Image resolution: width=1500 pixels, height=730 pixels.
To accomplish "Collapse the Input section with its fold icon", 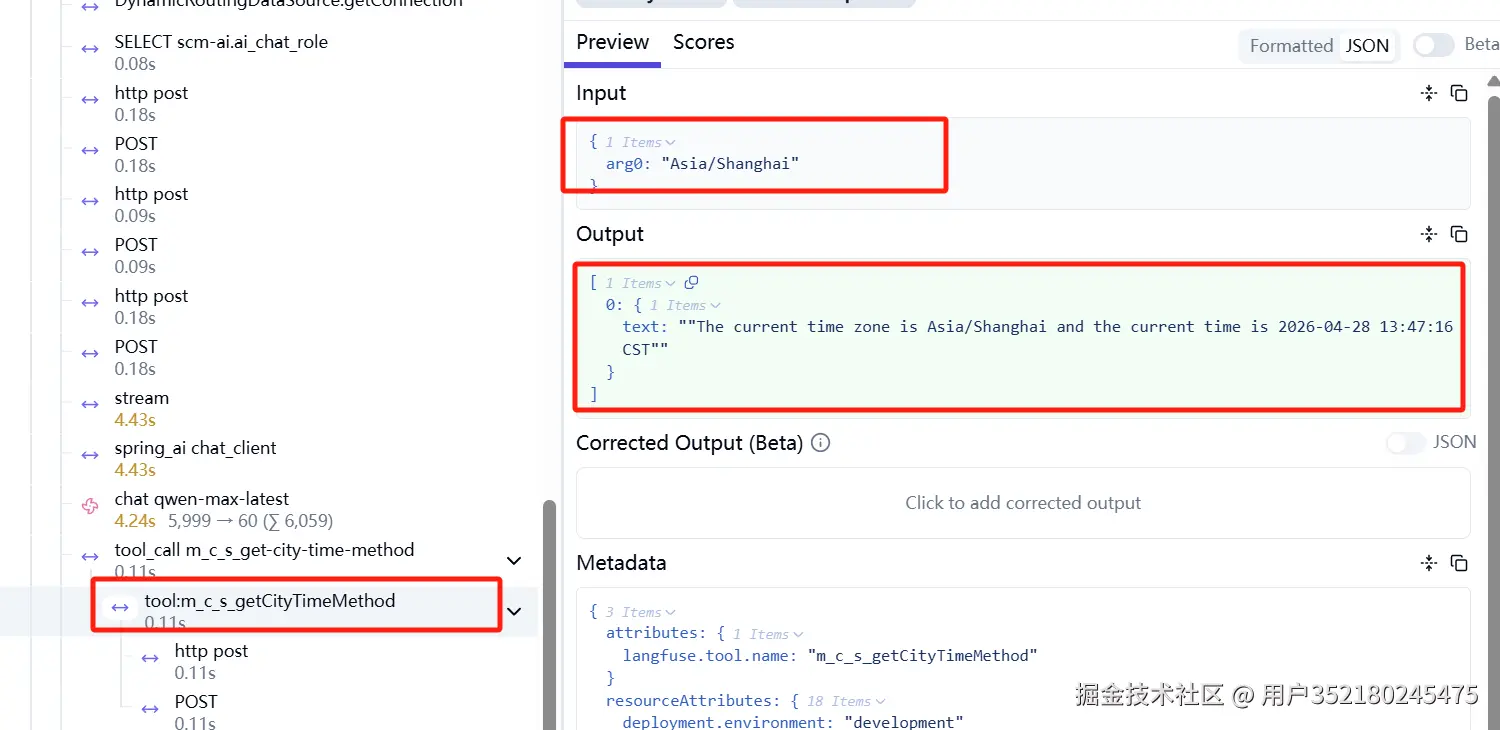I will [1429, 93].
